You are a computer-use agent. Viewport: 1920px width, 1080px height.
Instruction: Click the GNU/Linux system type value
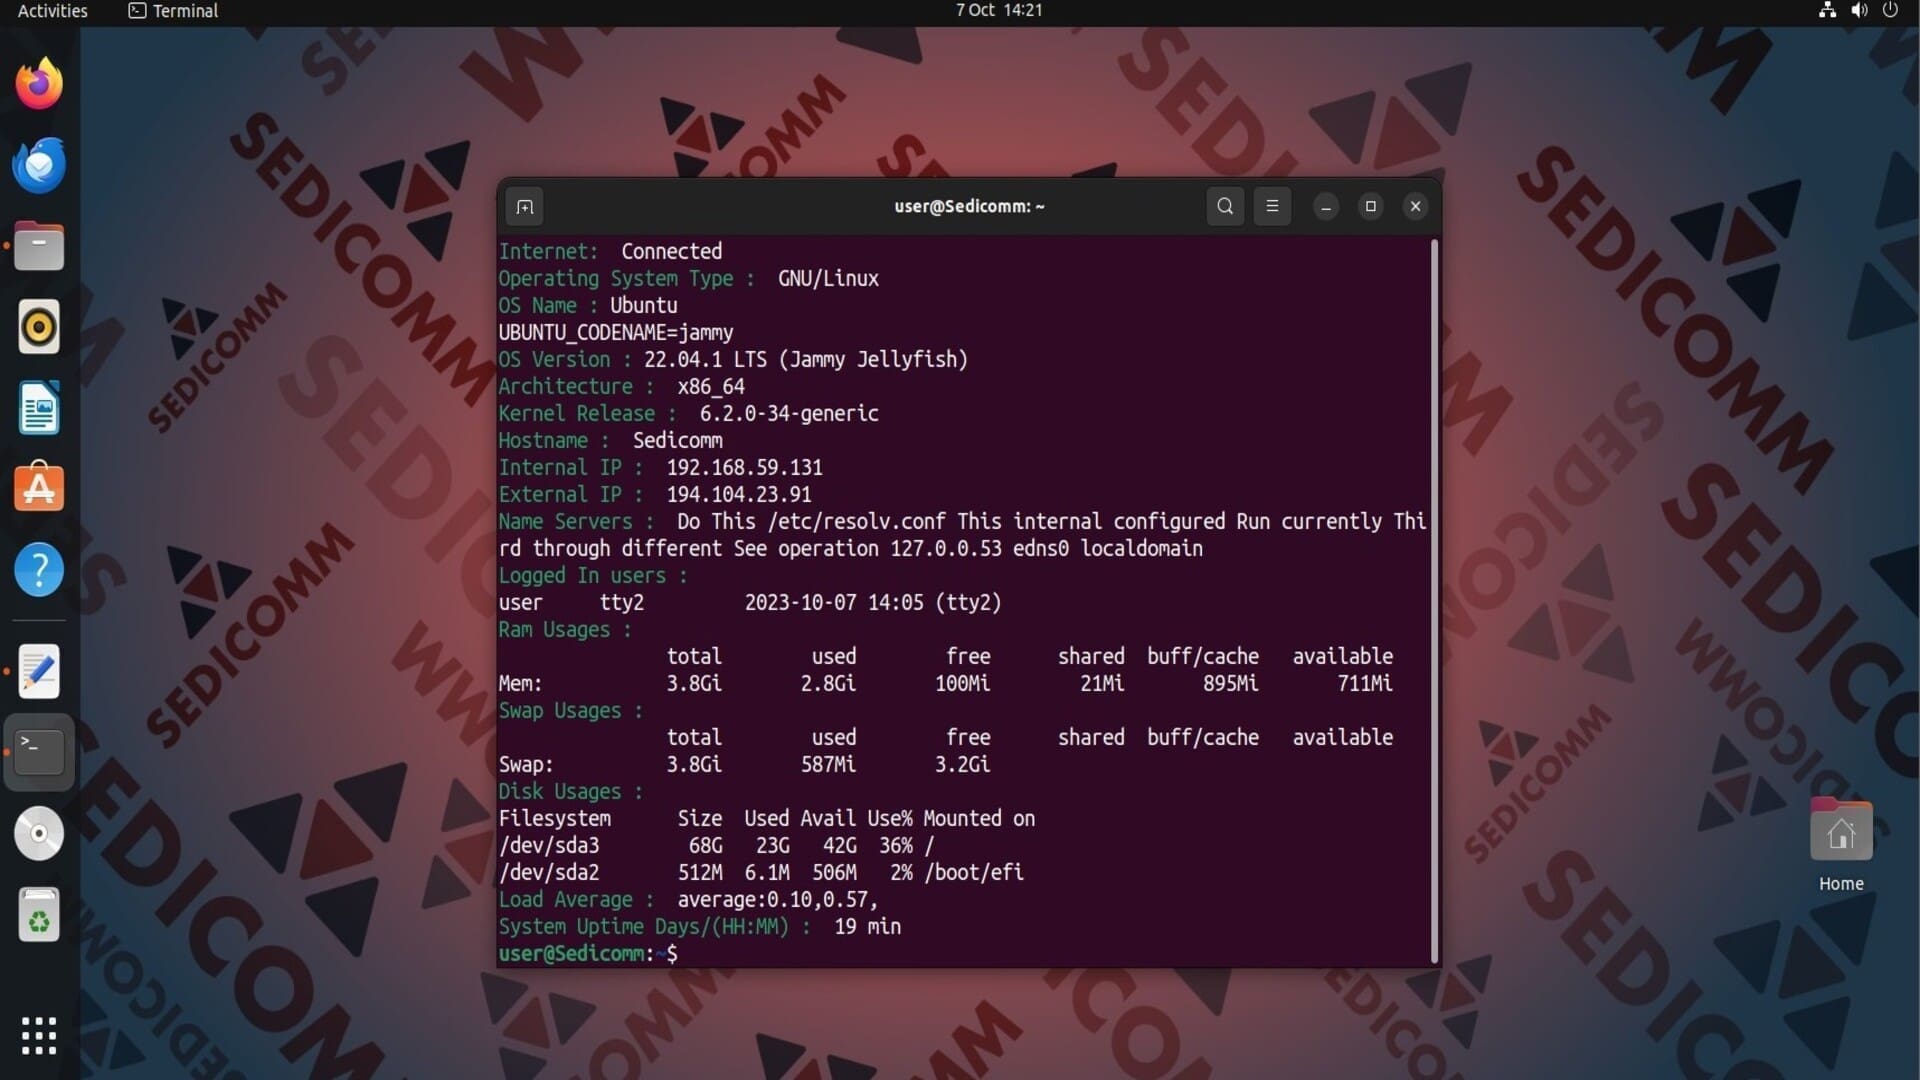click(828, 279)
